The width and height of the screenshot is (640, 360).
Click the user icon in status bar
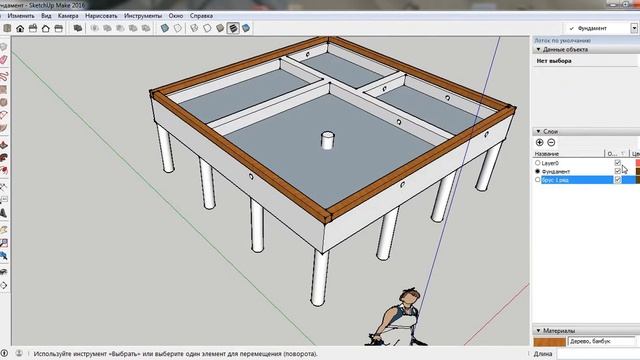19,353
